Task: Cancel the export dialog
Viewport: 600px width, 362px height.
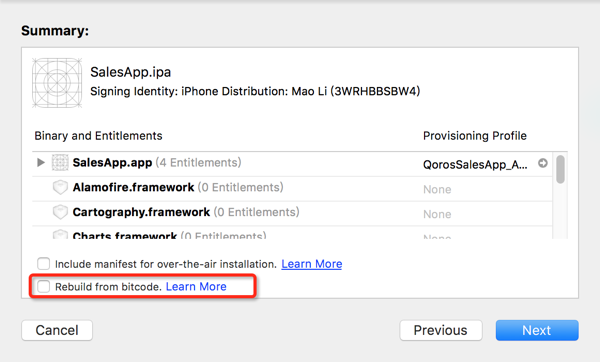Action: pos(57,330)
